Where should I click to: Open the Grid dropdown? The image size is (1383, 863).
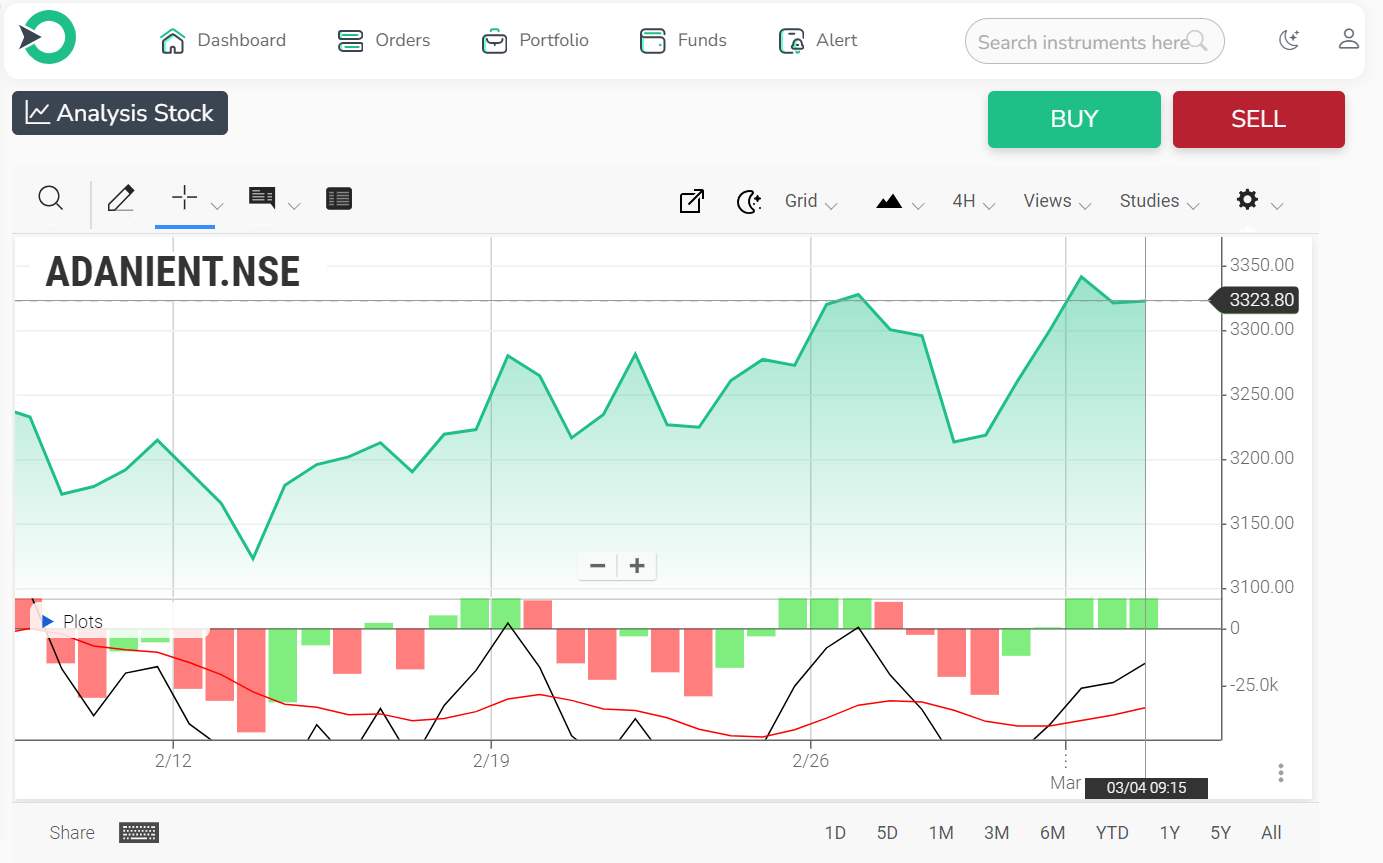(x=811, y=201)
